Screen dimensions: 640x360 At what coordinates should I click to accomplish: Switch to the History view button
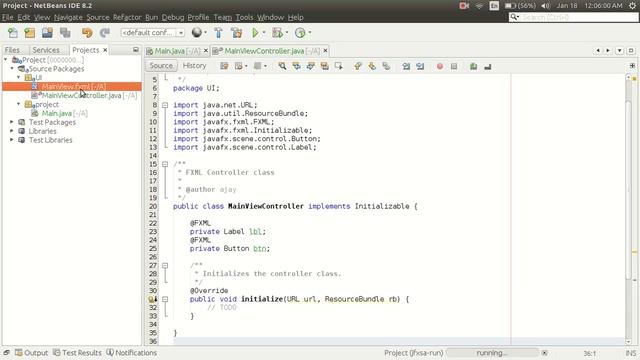[x=194, y=65]
